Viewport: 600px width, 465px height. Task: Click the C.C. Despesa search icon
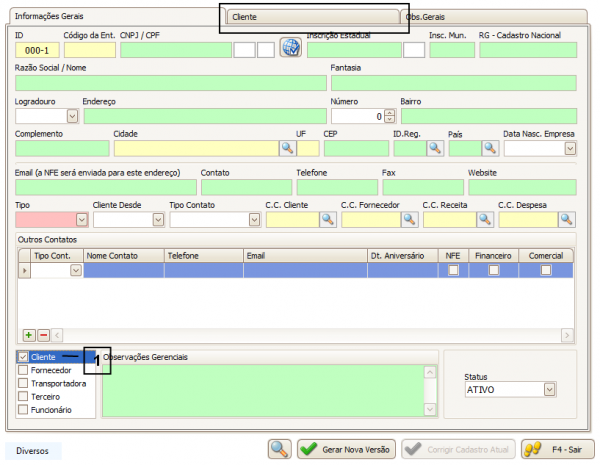[566, 219]
